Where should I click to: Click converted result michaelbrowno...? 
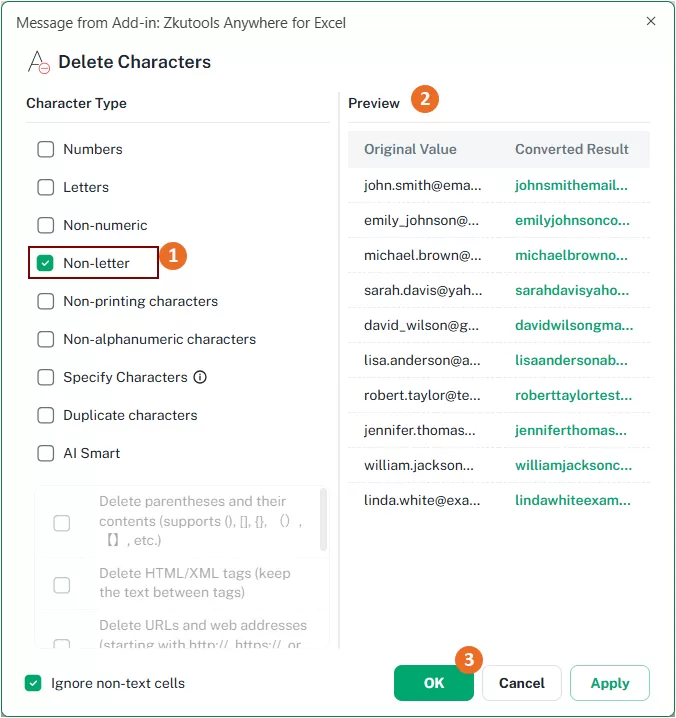tap(572, 256)
